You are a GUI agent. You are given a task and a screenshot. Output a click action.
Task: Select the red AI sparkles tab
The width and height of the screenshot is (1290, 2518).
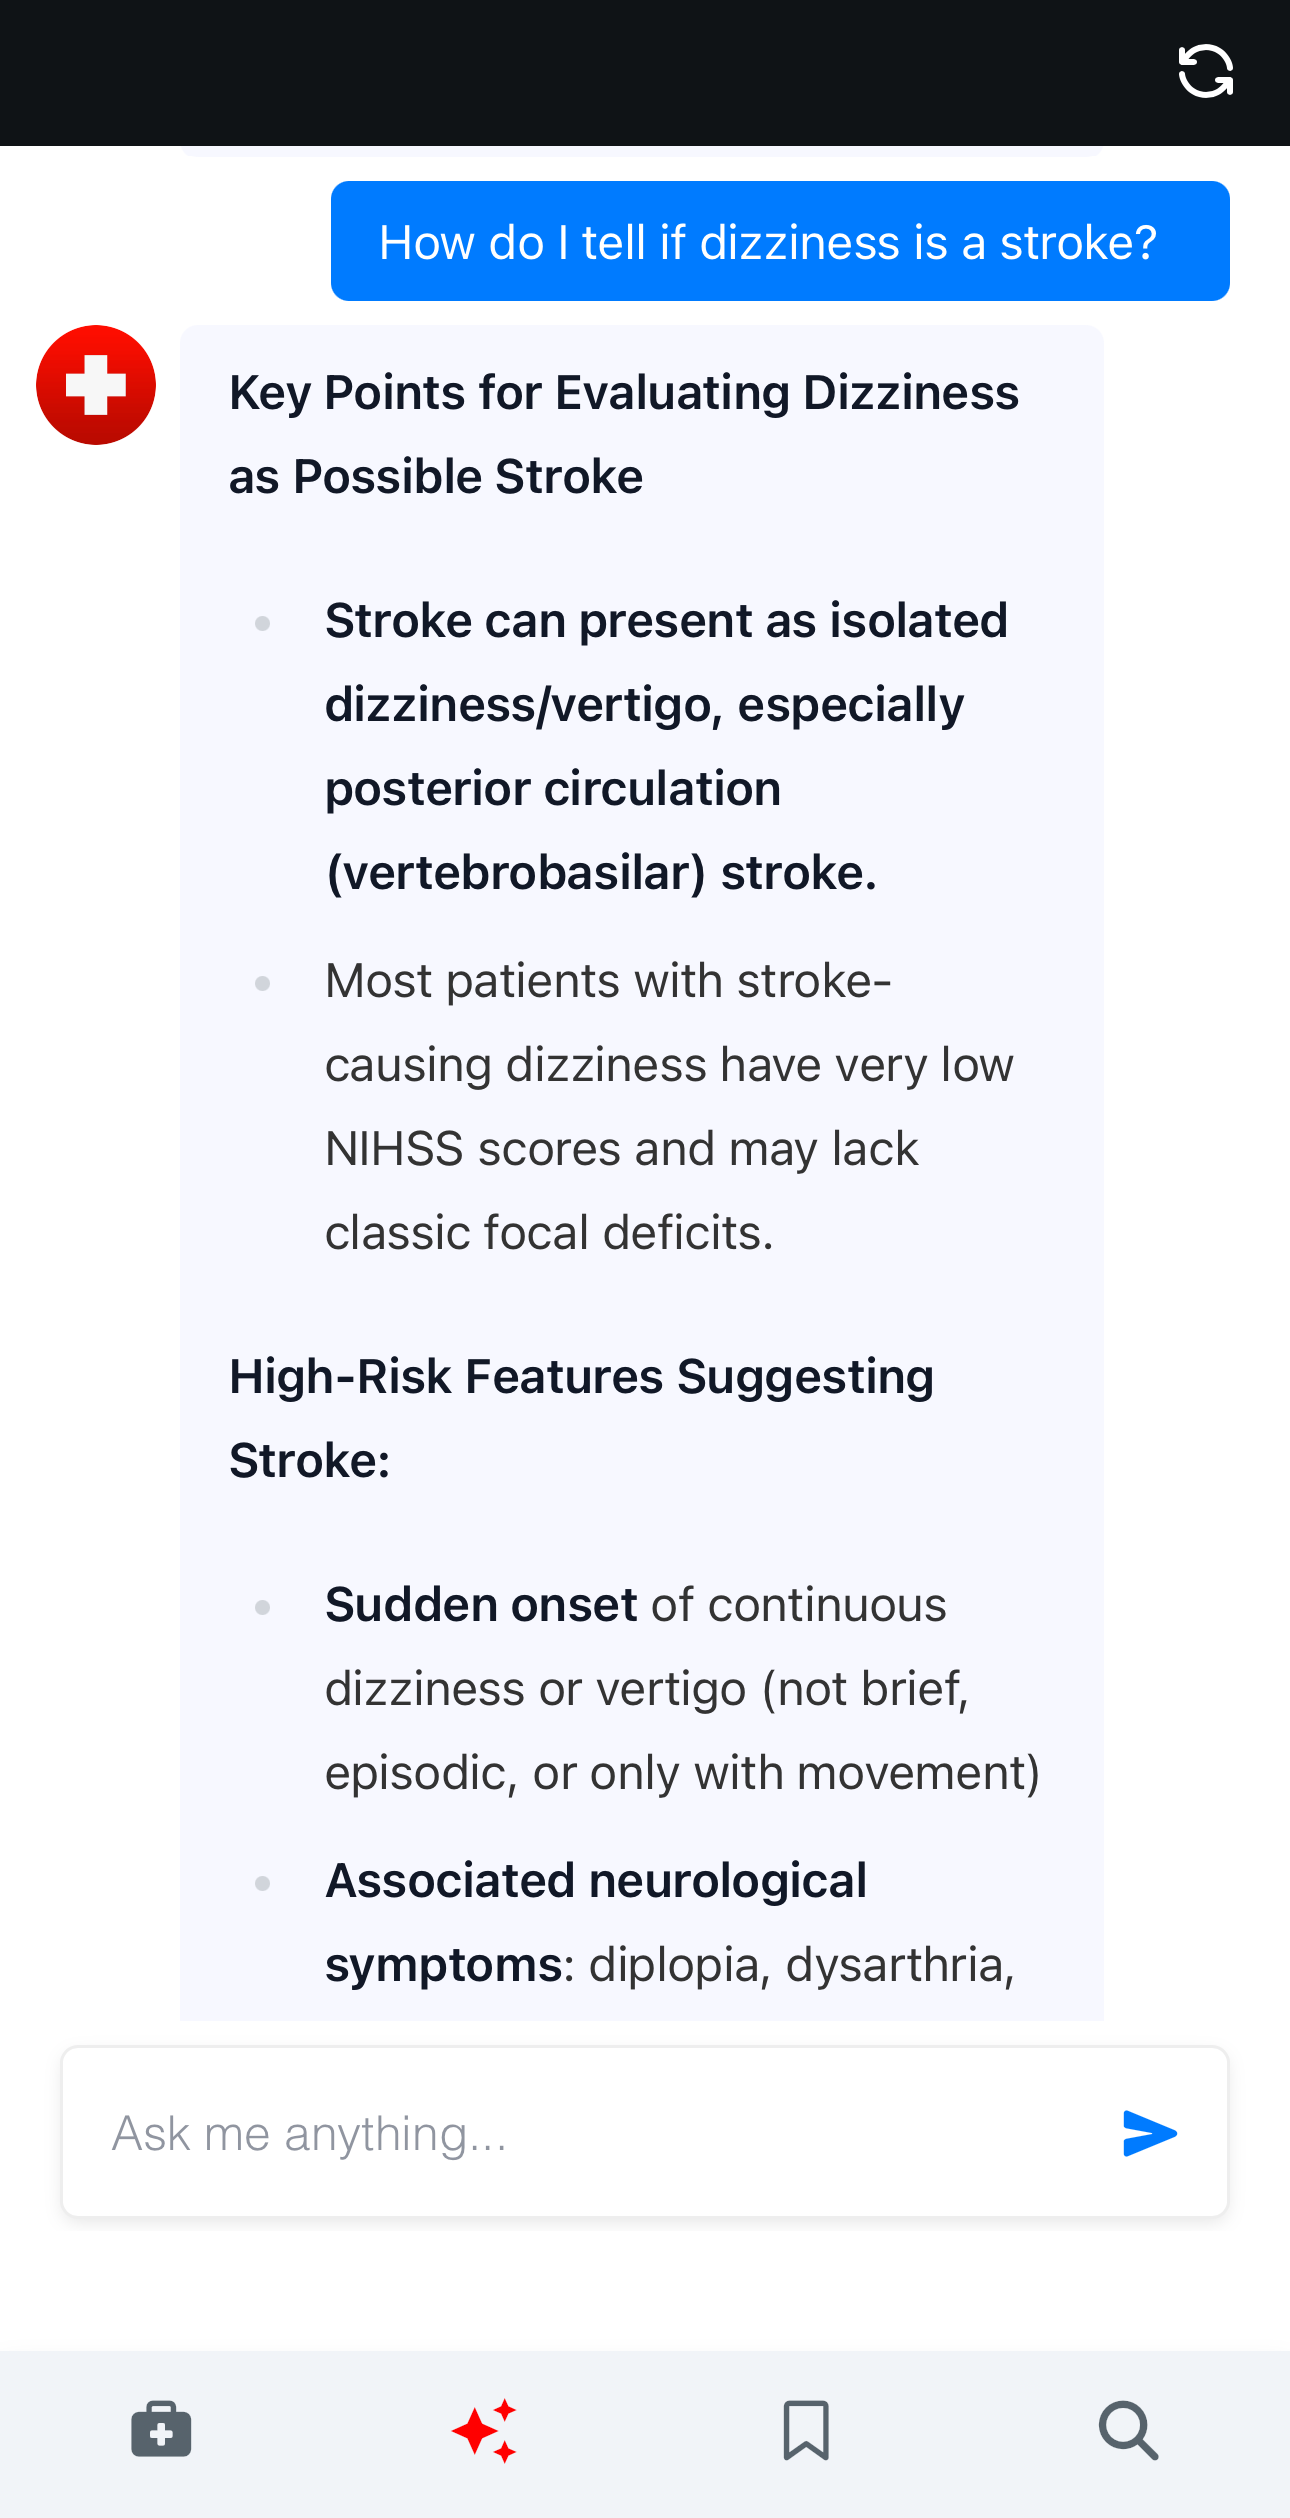pos(485,2429)
